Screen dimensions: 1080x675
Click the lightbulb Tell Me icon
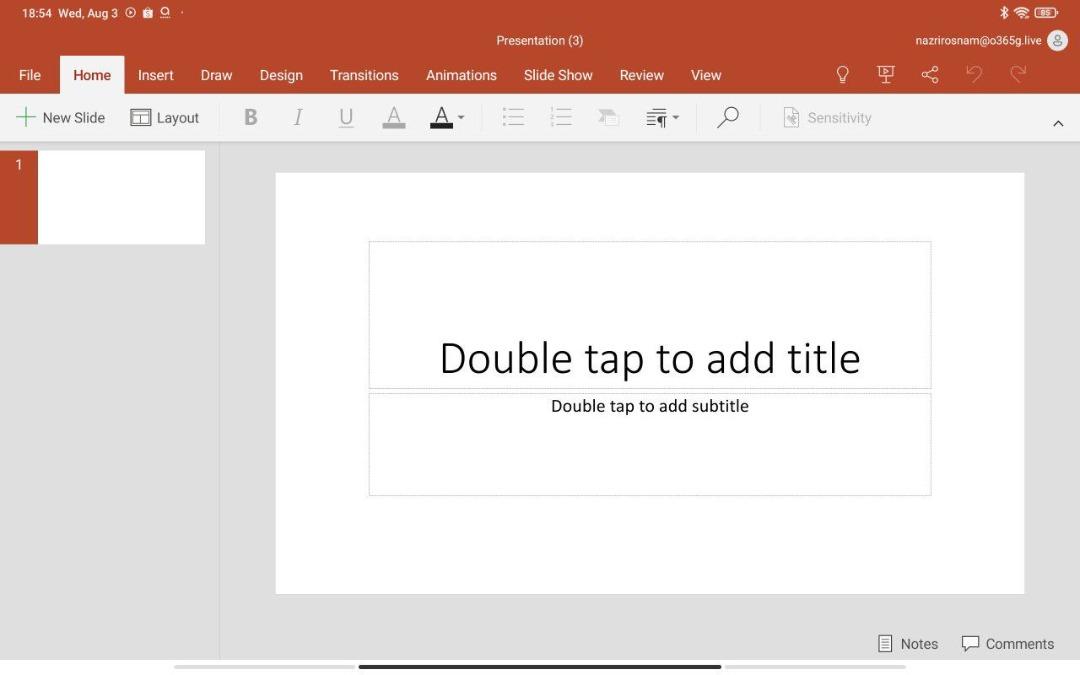(842, 75)
